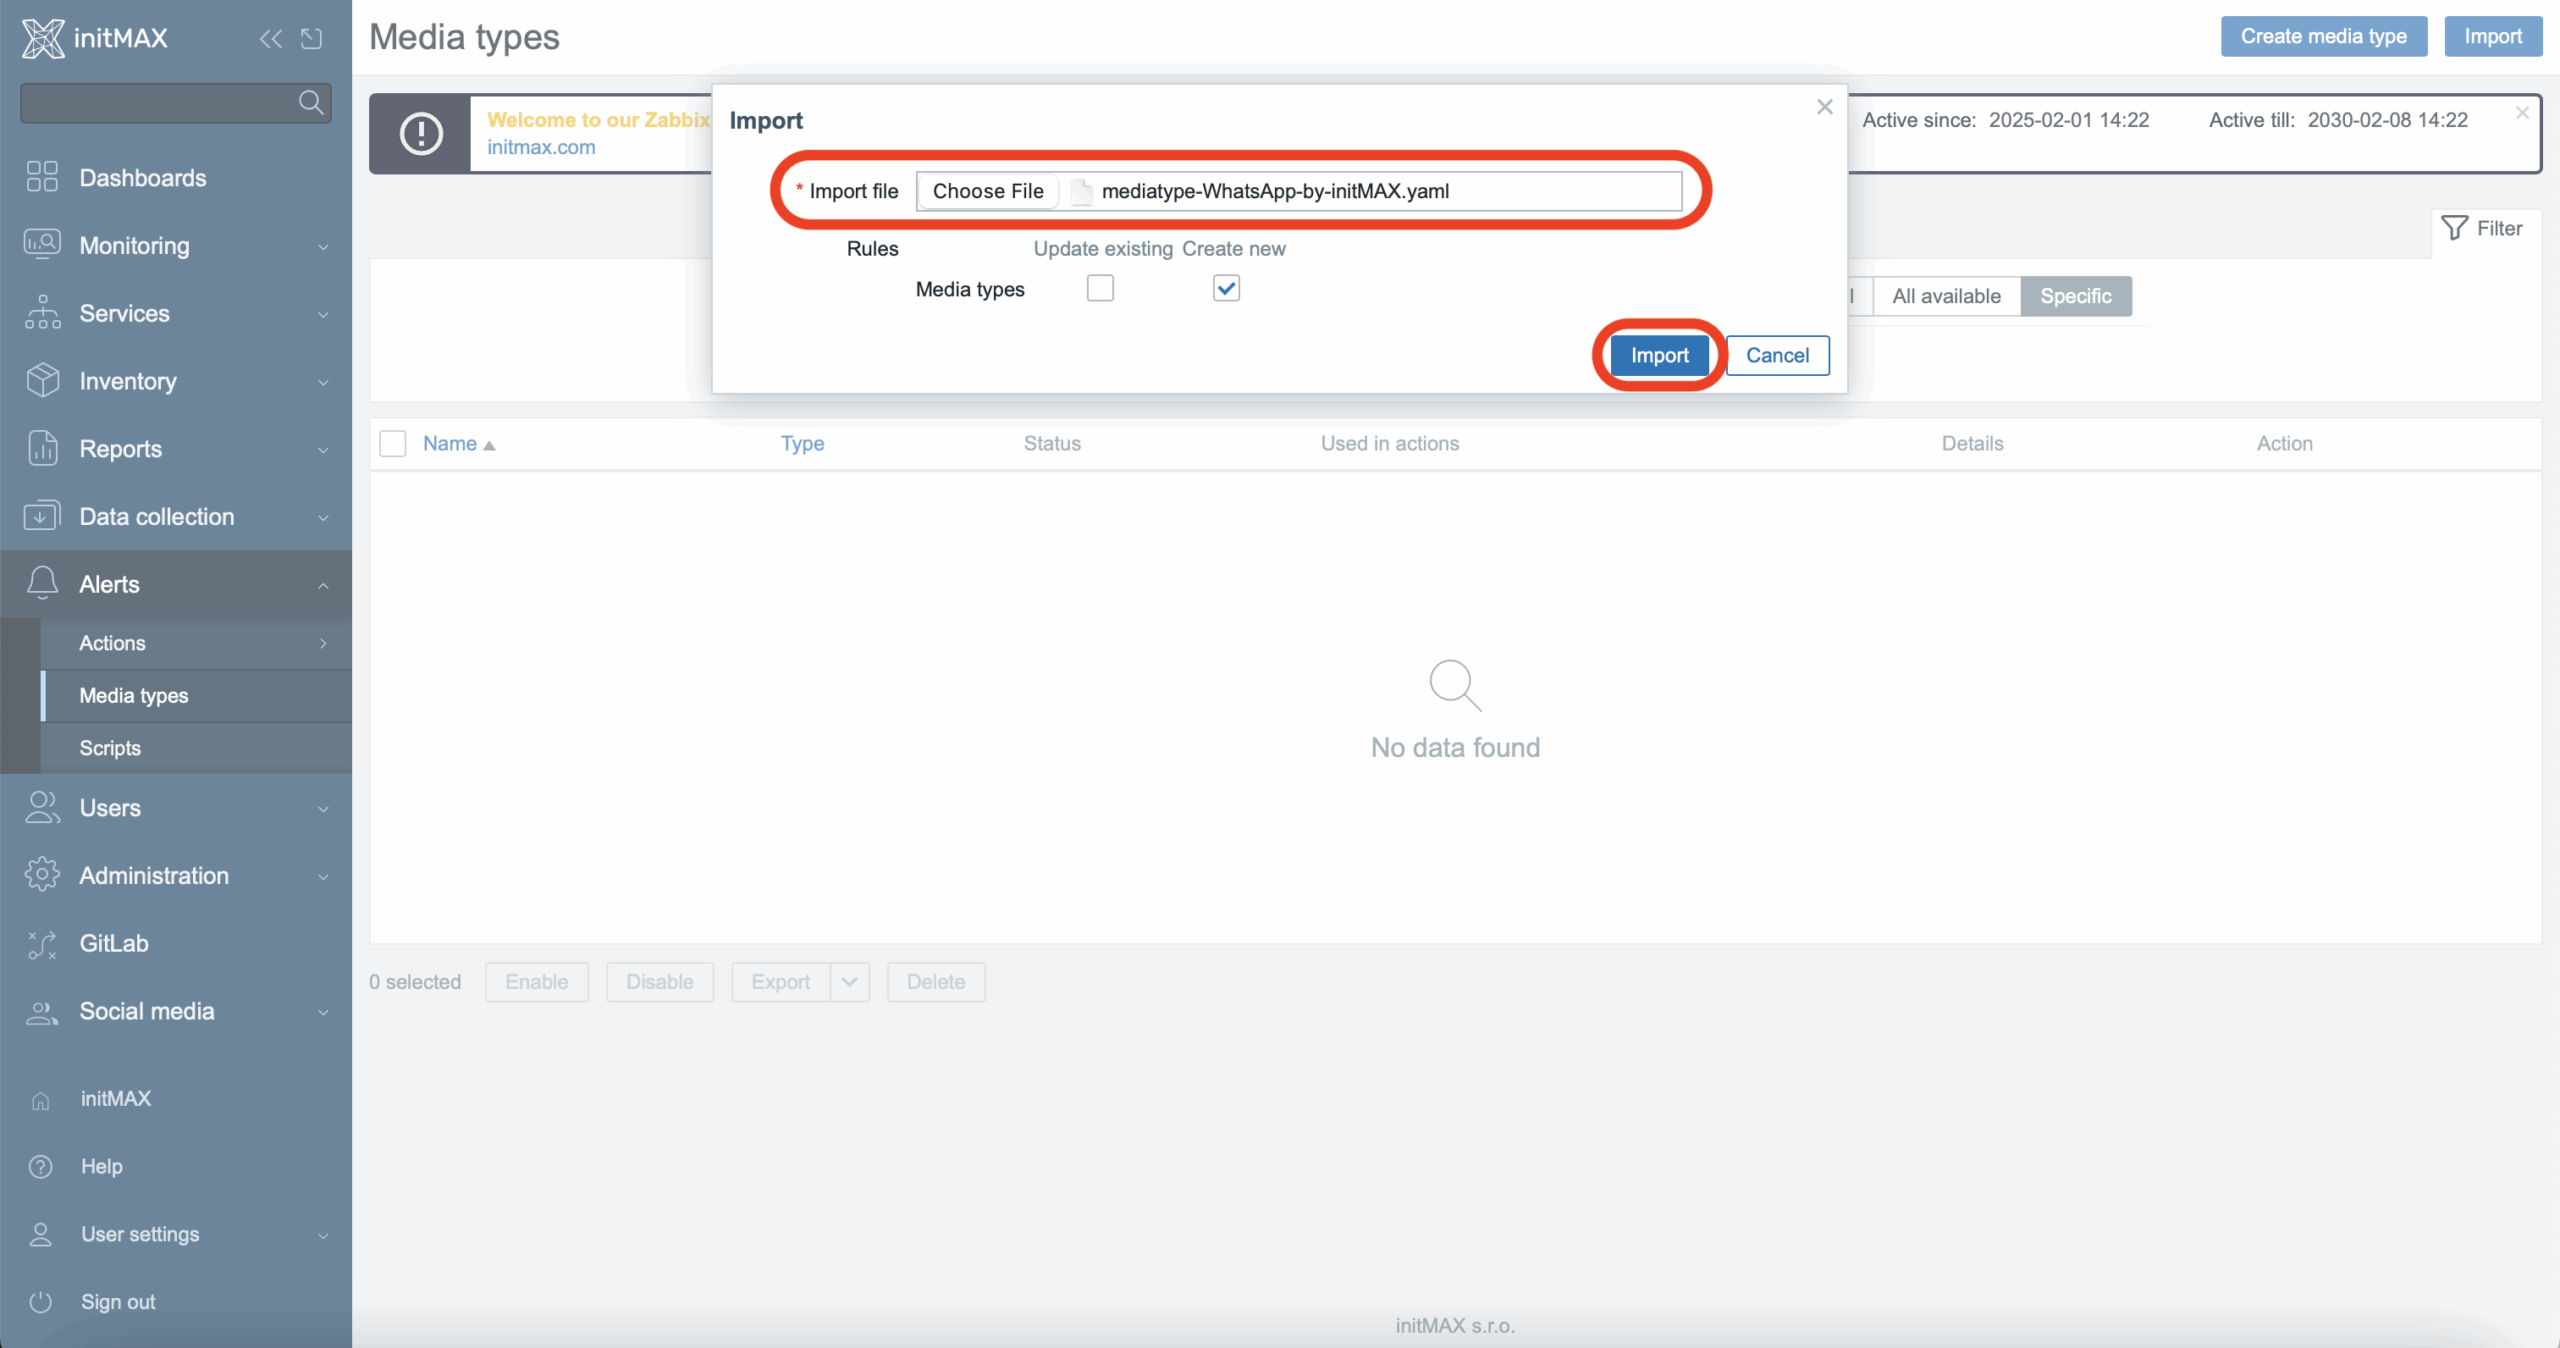This screenshot has height=1348, width=2560.
Task: Click the Services hierarchy icon
Action: [x=42, y=313]
